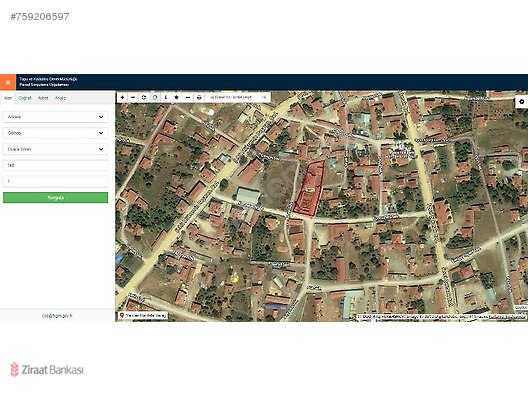Viewport: 528px width, 396px height.
Task: Zoom in with the plus icon
Action: coord(122,97)
